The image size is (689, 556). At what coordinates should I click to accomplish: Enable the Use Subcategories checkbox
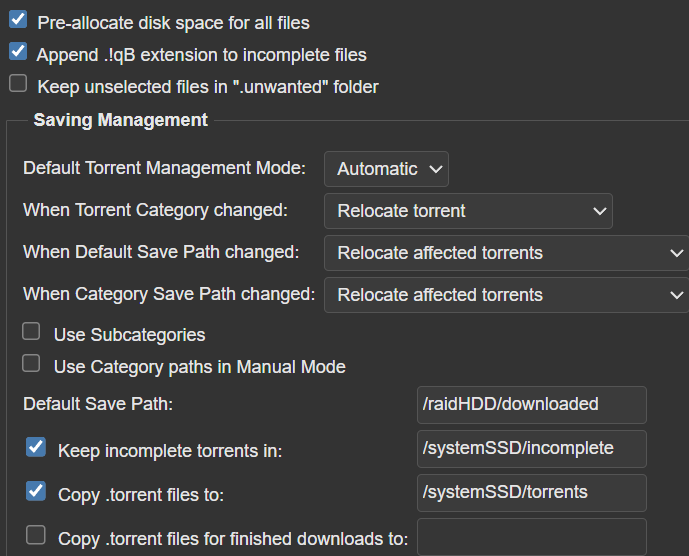[x=32, y=332]
